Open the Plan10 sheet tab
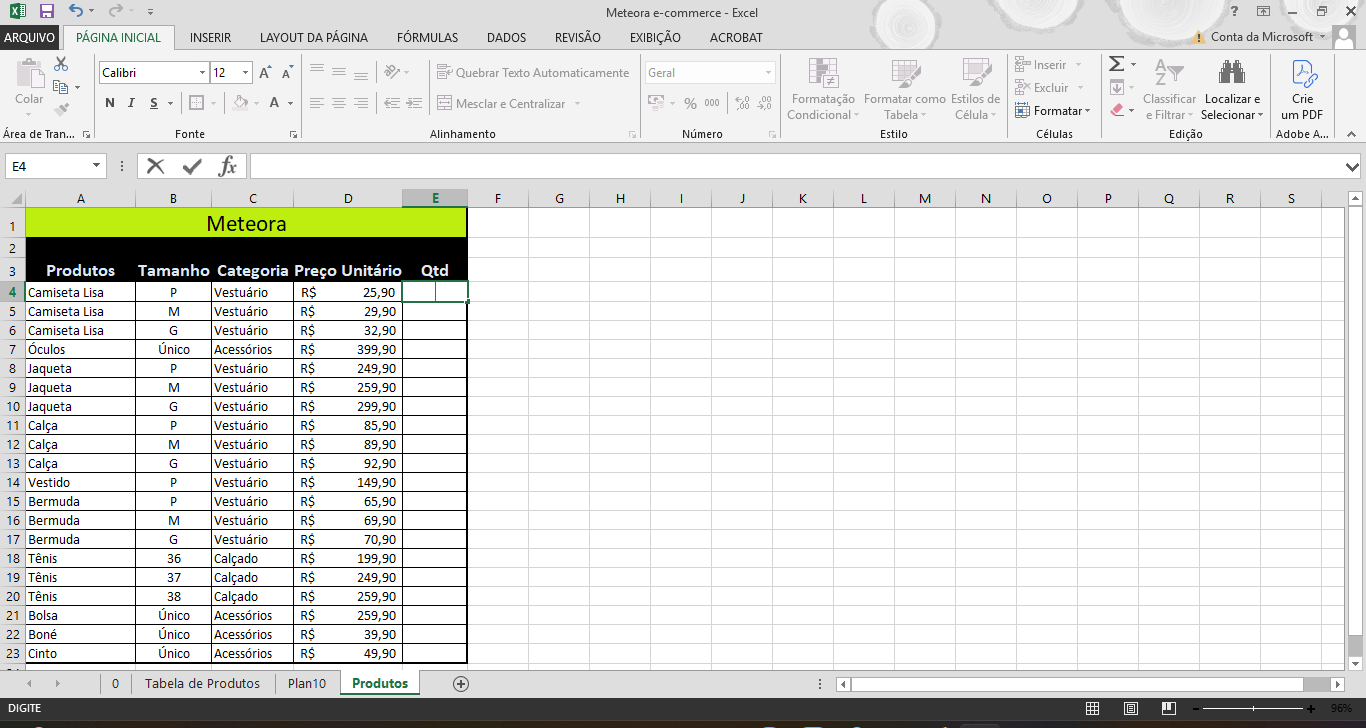Screen dimensions: 1366x728 tap(307, 684)
